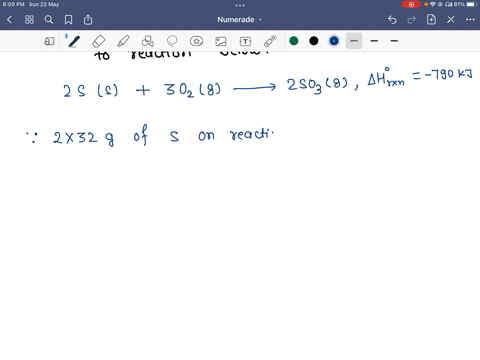Viewport: 480px width, 360px height.
Task: Open the Elements sticker tool
Action: pos(196,41)
